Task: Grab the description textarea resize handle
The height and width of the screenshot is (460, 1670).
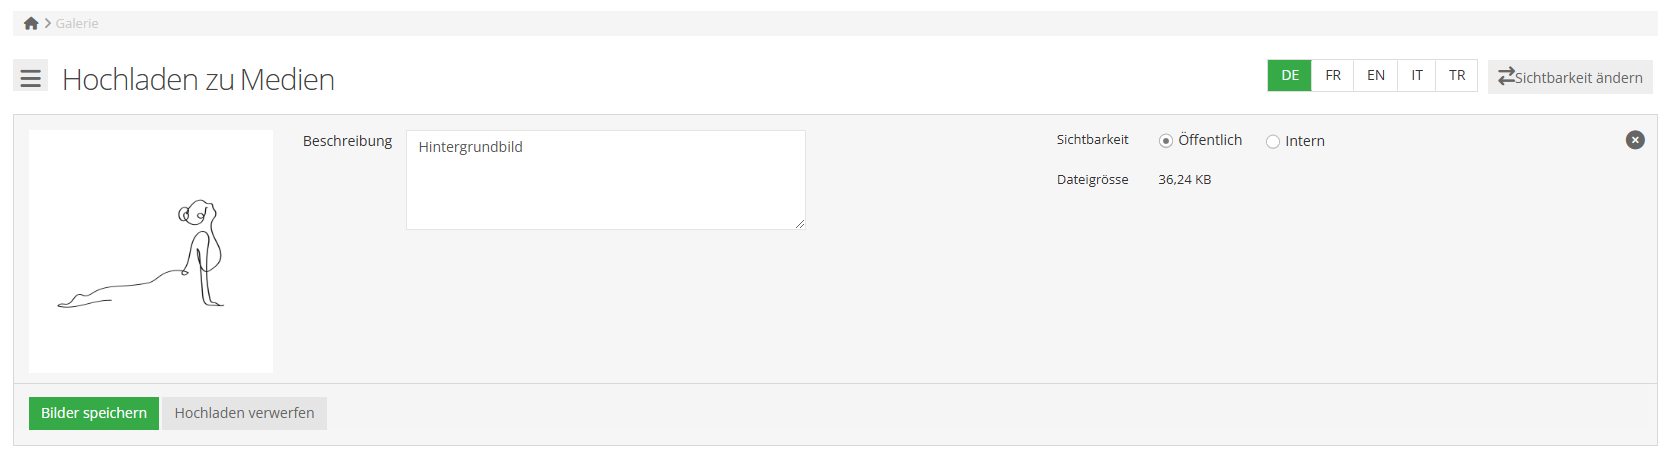Action: click(x=800, y=224)
